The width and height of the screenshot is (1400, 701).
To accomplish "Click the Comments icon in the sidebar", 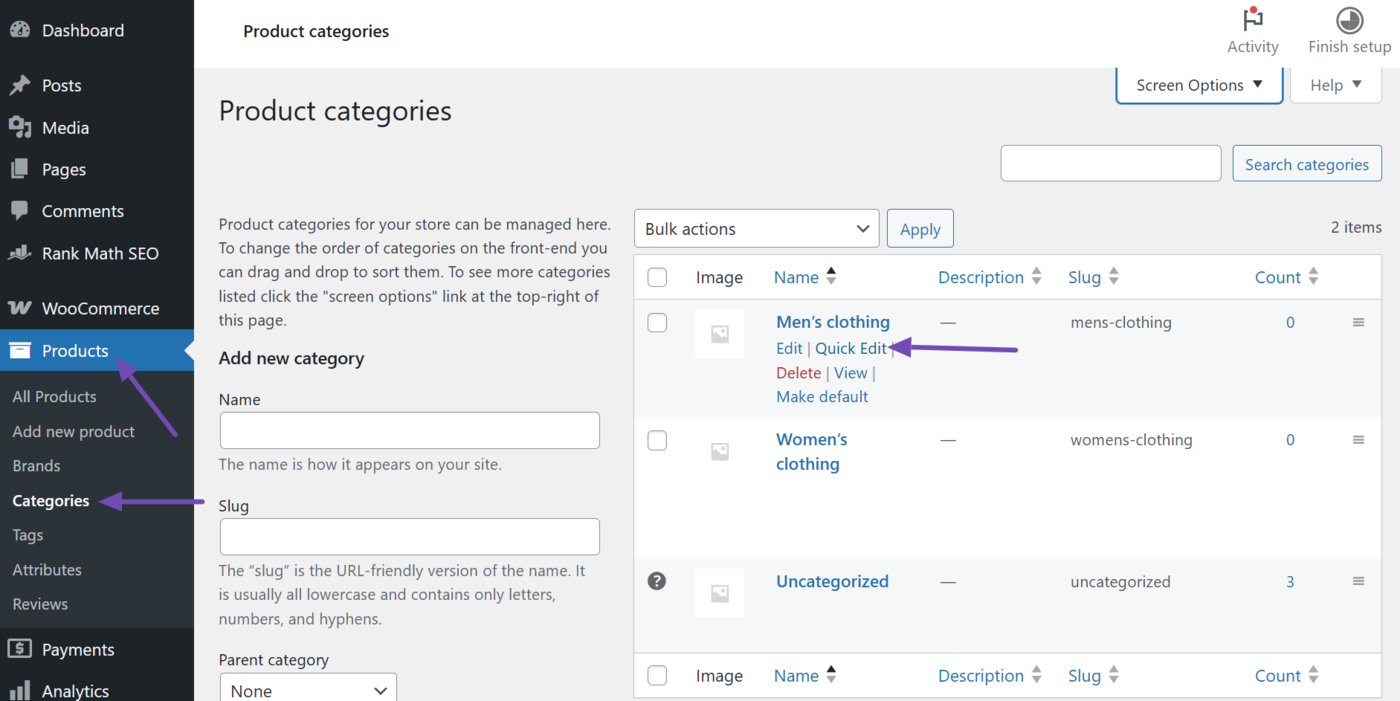I will [x=21, y=211].
